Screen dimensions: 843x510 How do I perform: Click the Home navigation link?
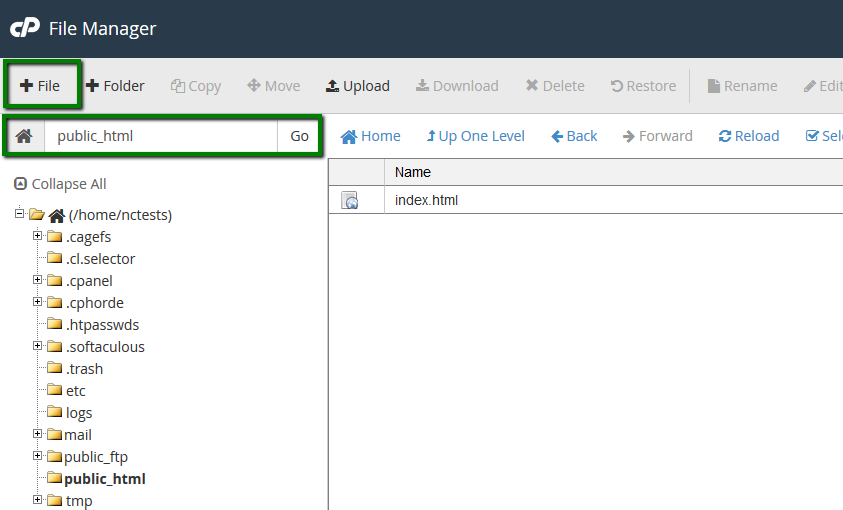(371, 136)
